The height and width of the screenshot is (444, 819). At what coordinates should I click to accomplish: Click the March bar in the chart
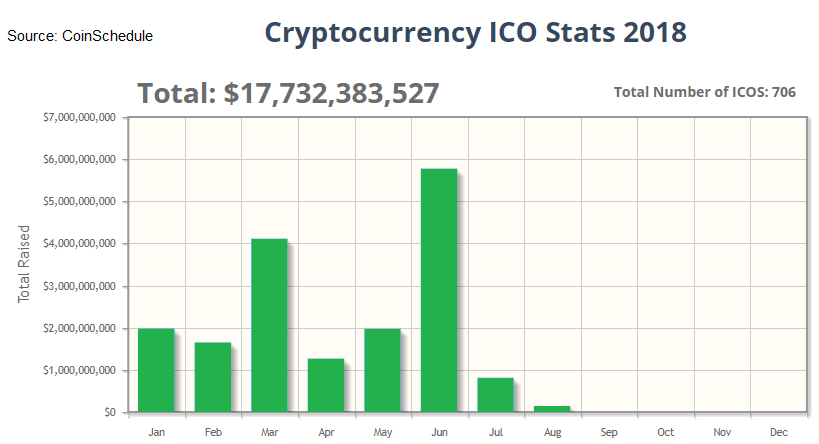pyautogui.click(x=269, y=325)
